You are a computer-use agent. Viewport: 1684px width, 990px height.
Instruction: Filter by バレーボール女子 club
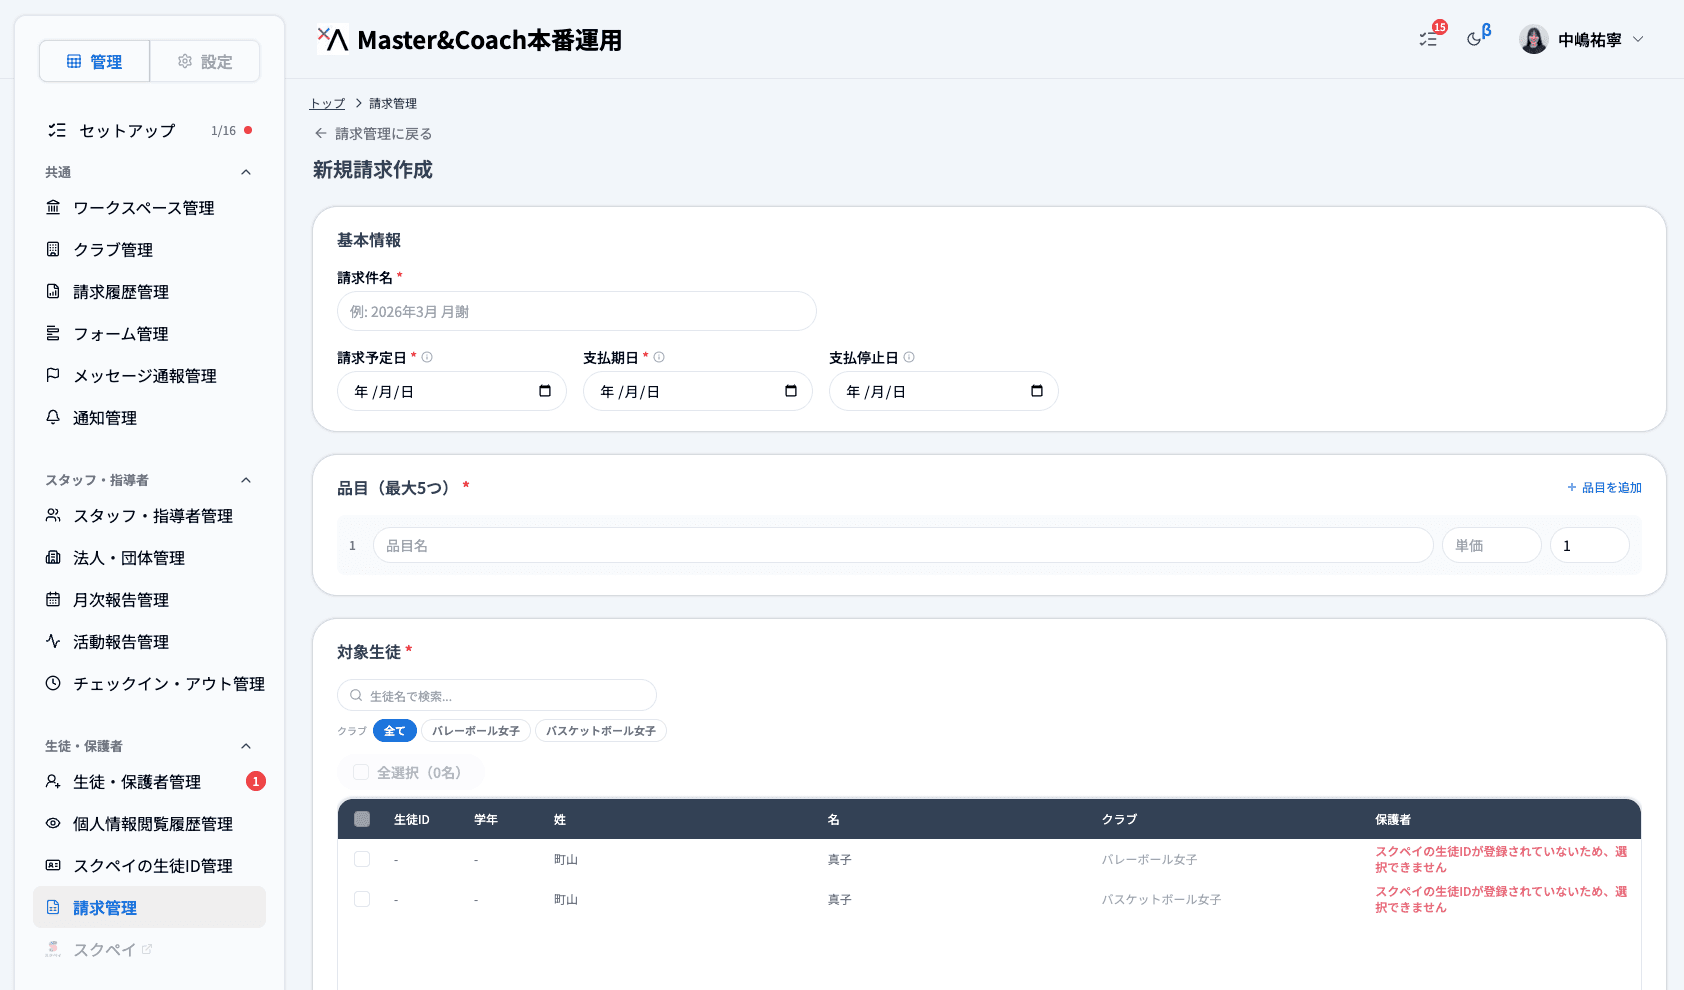pyautogui.click(x=476, y=731)
